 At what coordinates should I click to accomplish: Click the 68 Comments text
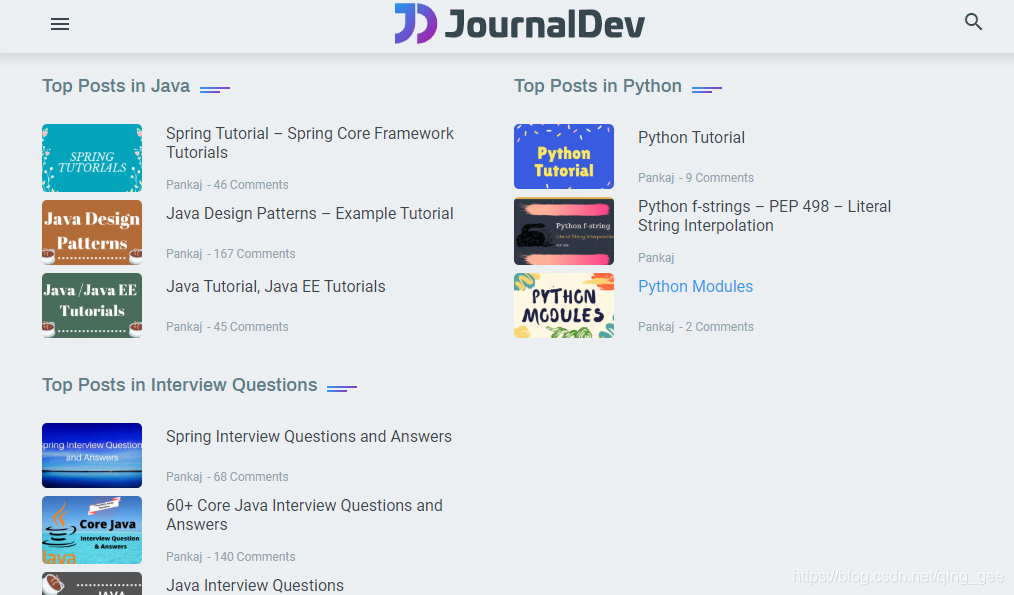pos(251,477)
